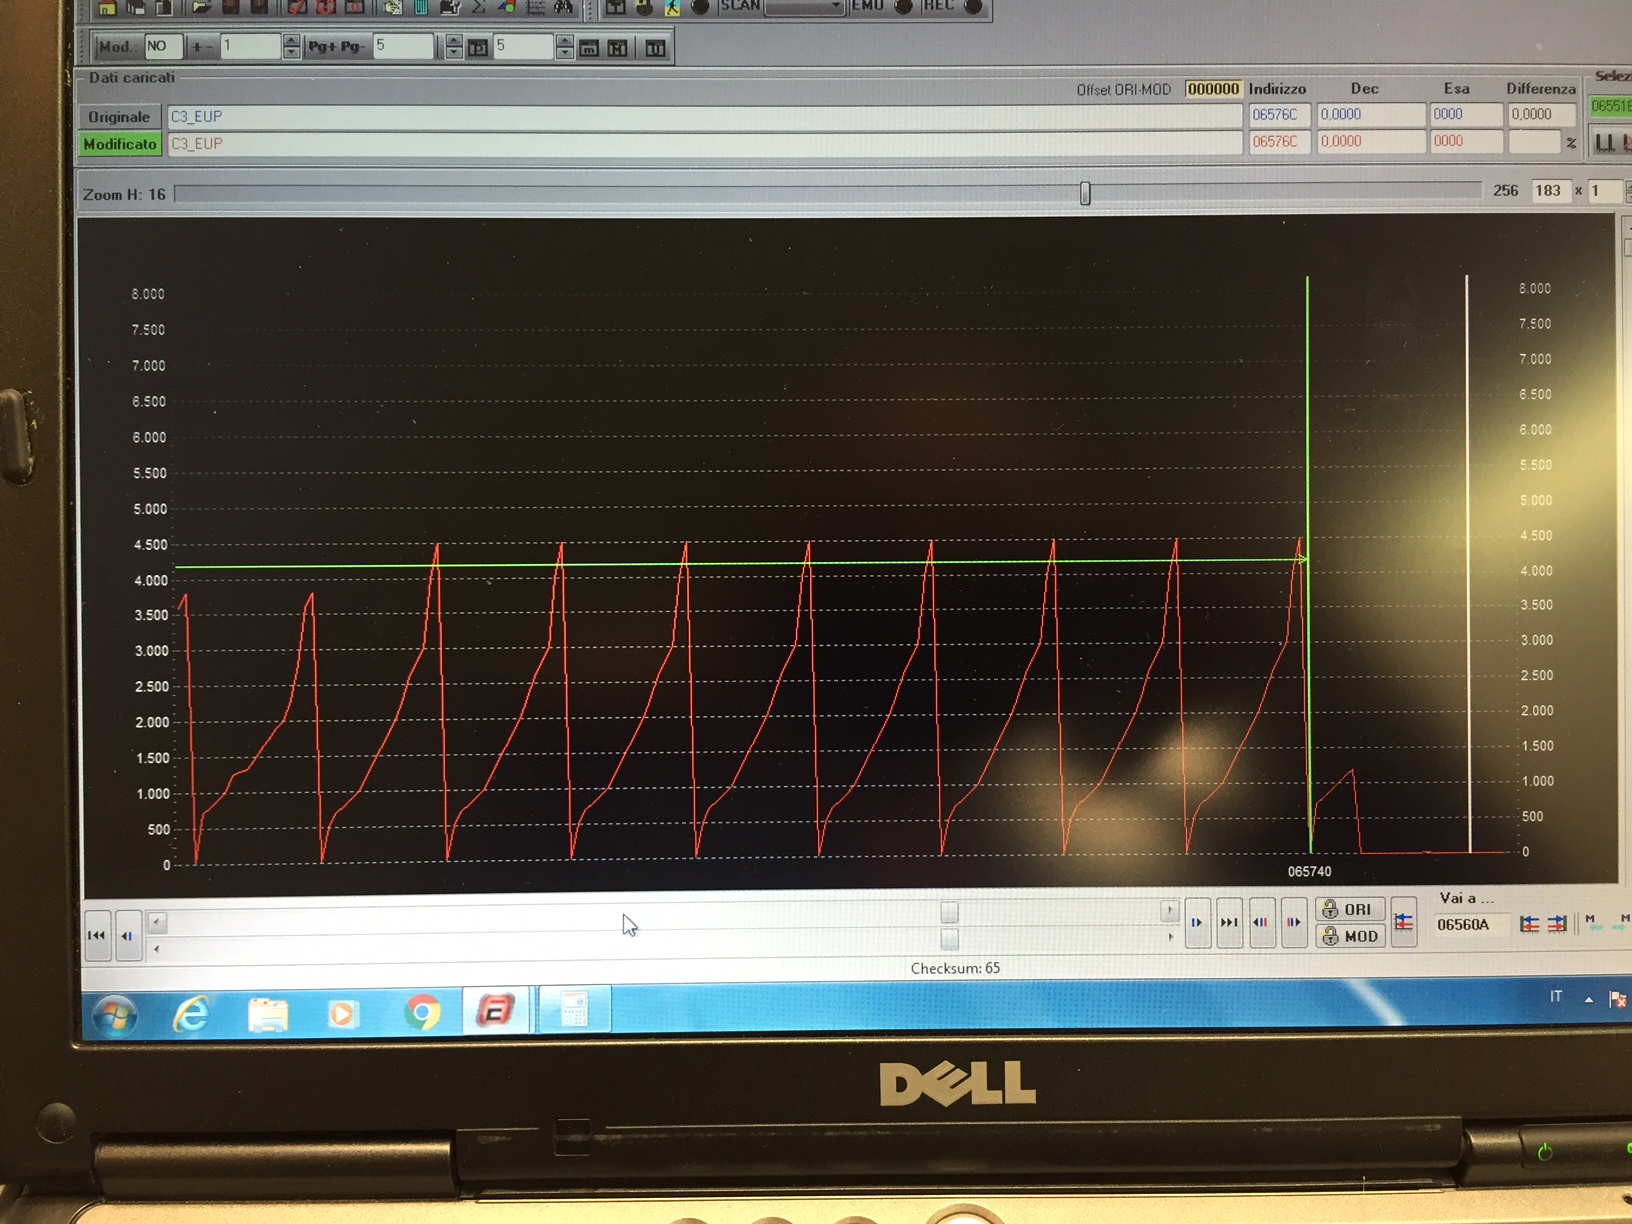Viewport: 1632px width, 1224px height.
Task: Toggle the ORI lock button
Action: (1349, 909)
